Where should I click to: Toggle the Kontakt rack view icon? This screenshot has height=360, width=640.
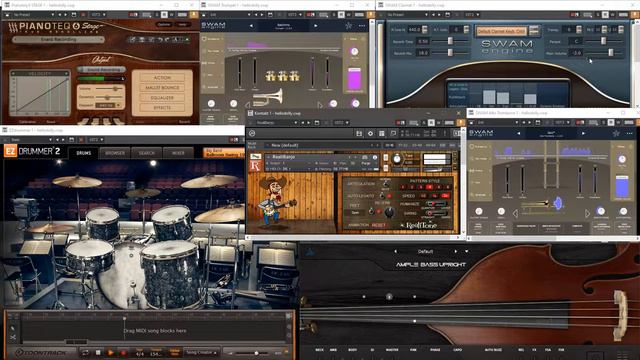pyautogui.click(x=382, y=133)
